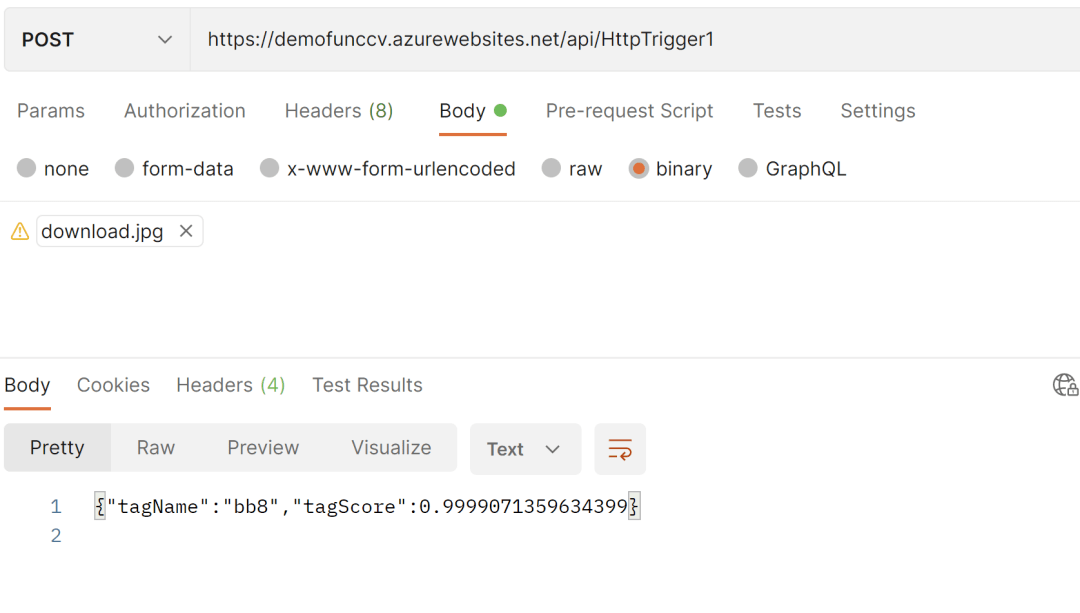Screen dimensions: 1080x613
Task: Click the globe network icon
Action: click(1065, 385)
